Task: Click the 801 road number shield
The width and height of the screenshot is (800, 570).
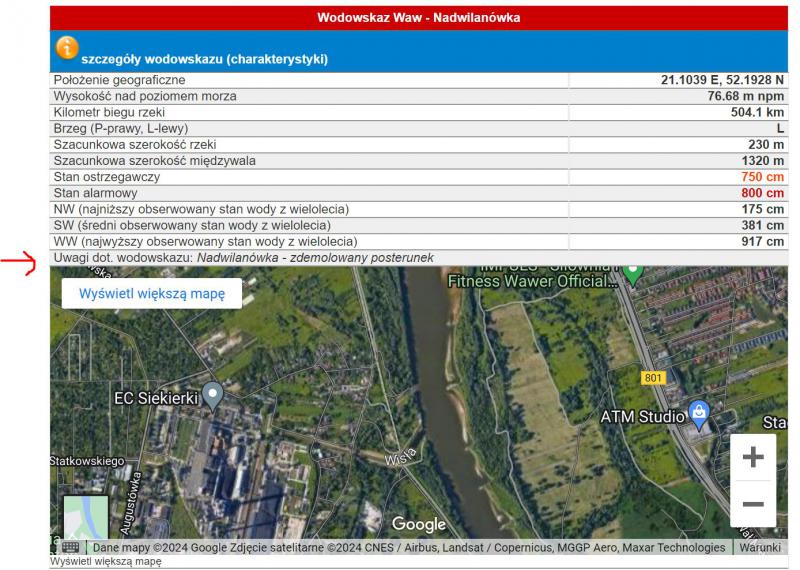Action: (653, 377)
